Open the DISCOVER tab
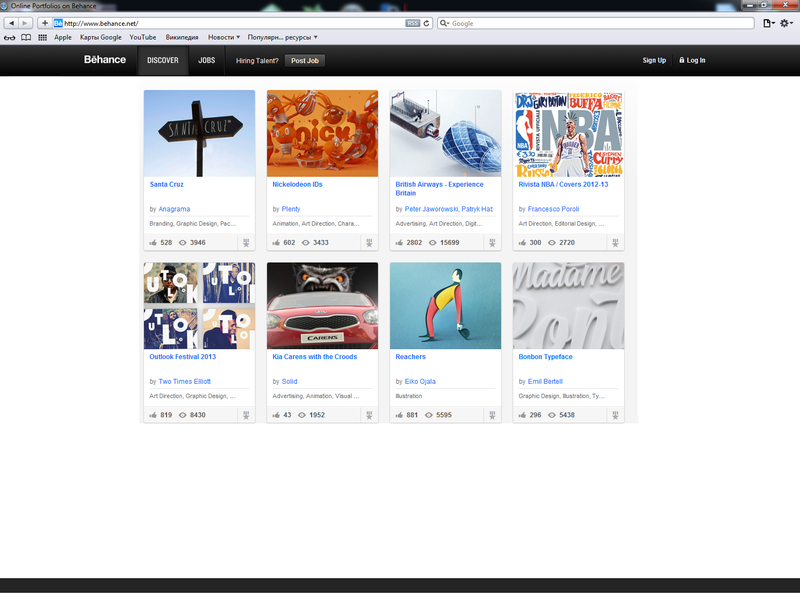Viewport: 800px width, 593px height. pos(163,60)
